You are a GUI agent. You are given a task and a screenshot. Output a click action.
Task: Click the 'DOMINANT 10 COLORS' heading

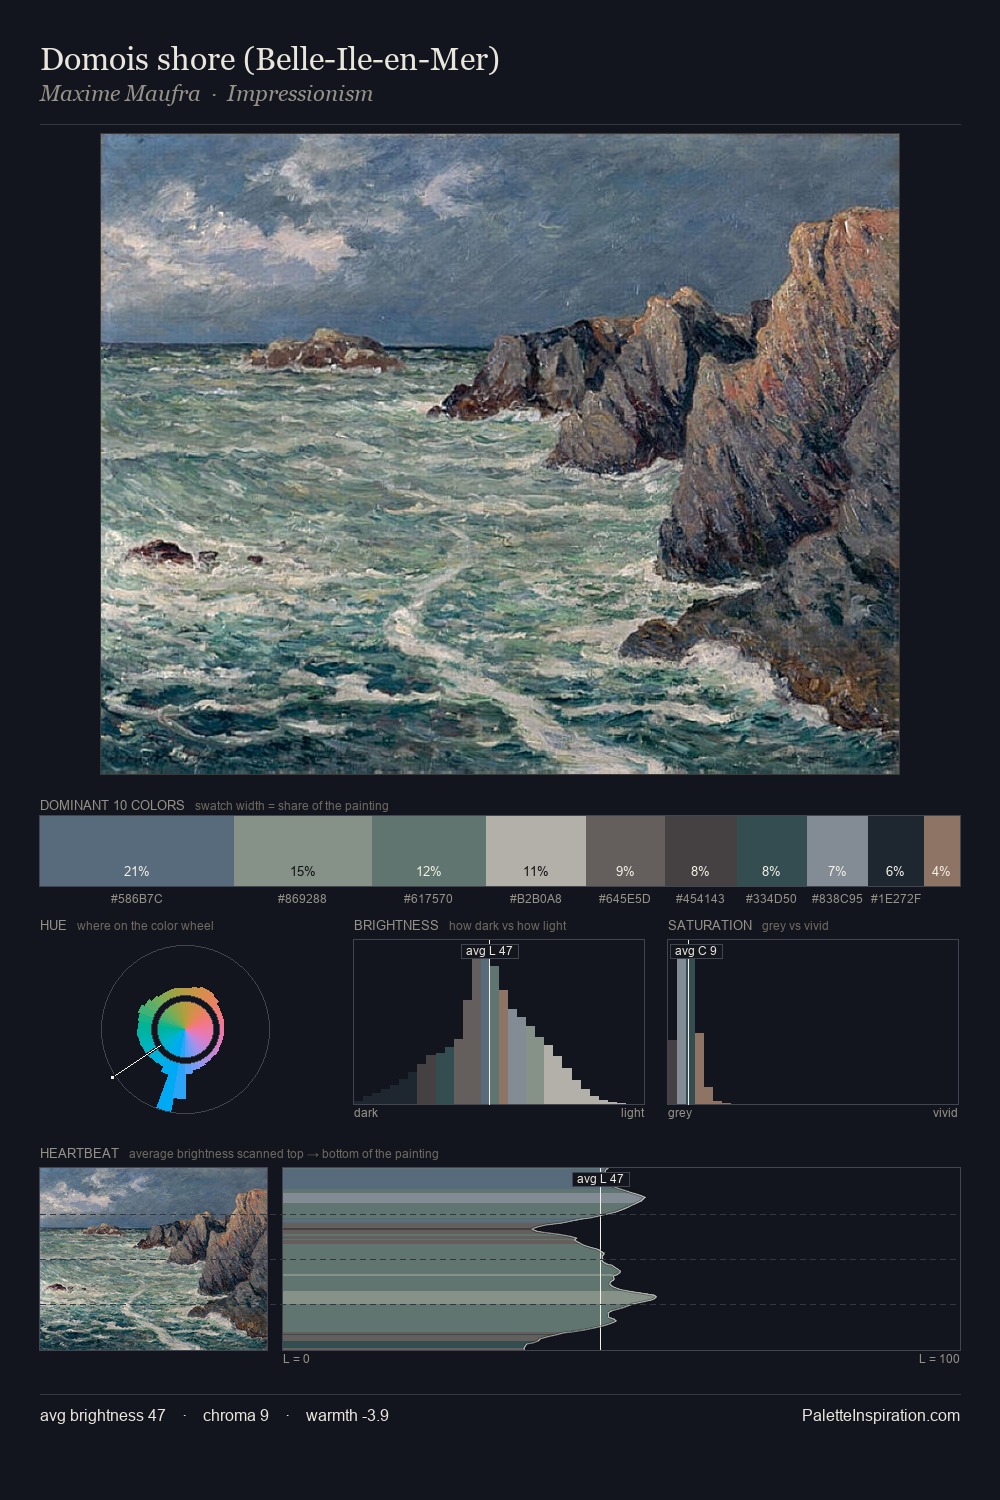(112, 805)
